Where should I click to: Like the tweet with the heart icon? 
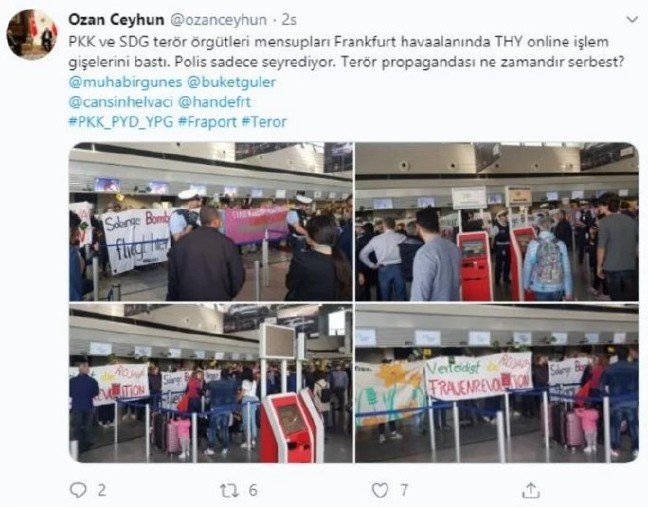tap(380, 490)
